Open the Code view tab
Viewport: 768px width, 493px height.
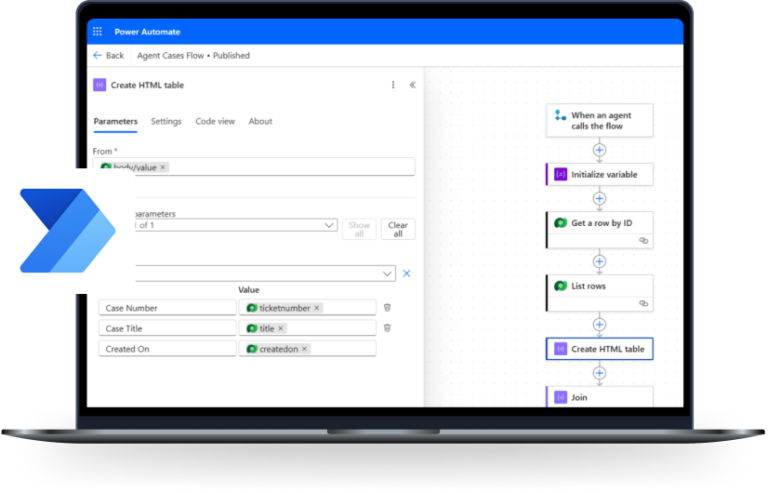[215, 122]
